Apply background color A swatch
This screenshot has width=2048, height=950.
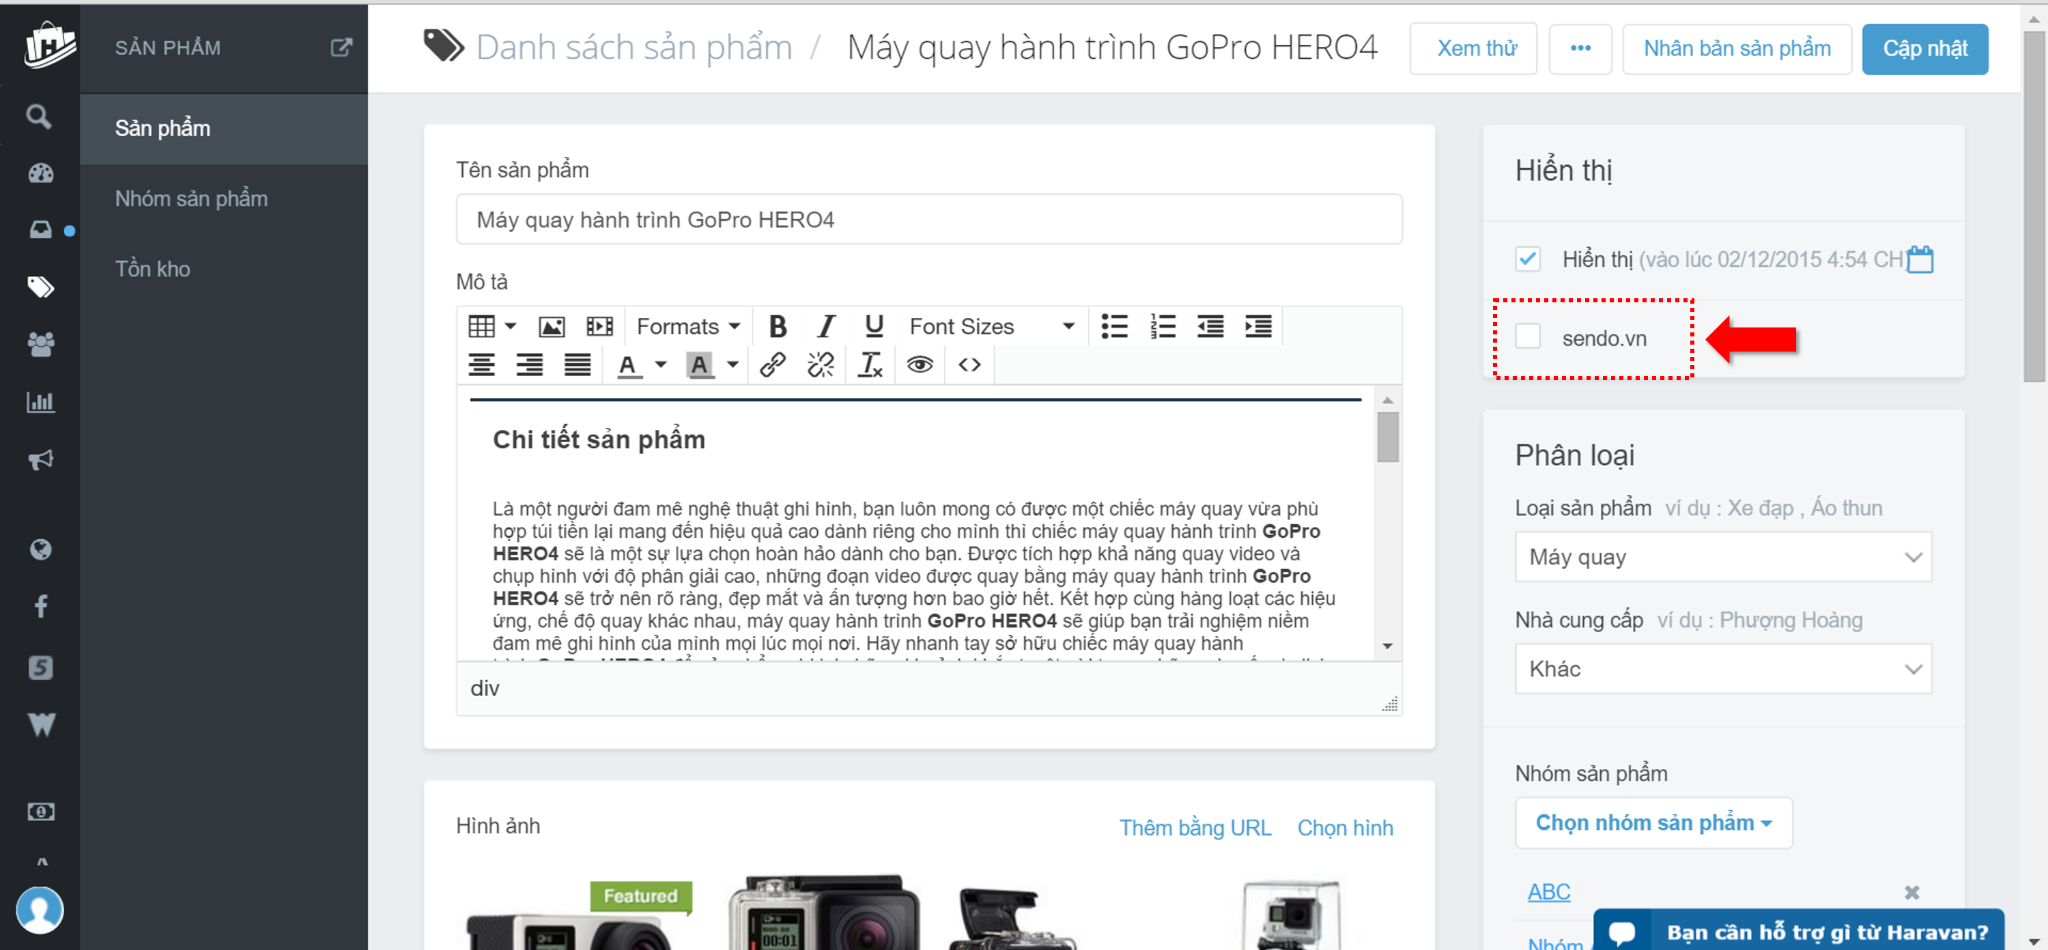(x=700, y=365)
